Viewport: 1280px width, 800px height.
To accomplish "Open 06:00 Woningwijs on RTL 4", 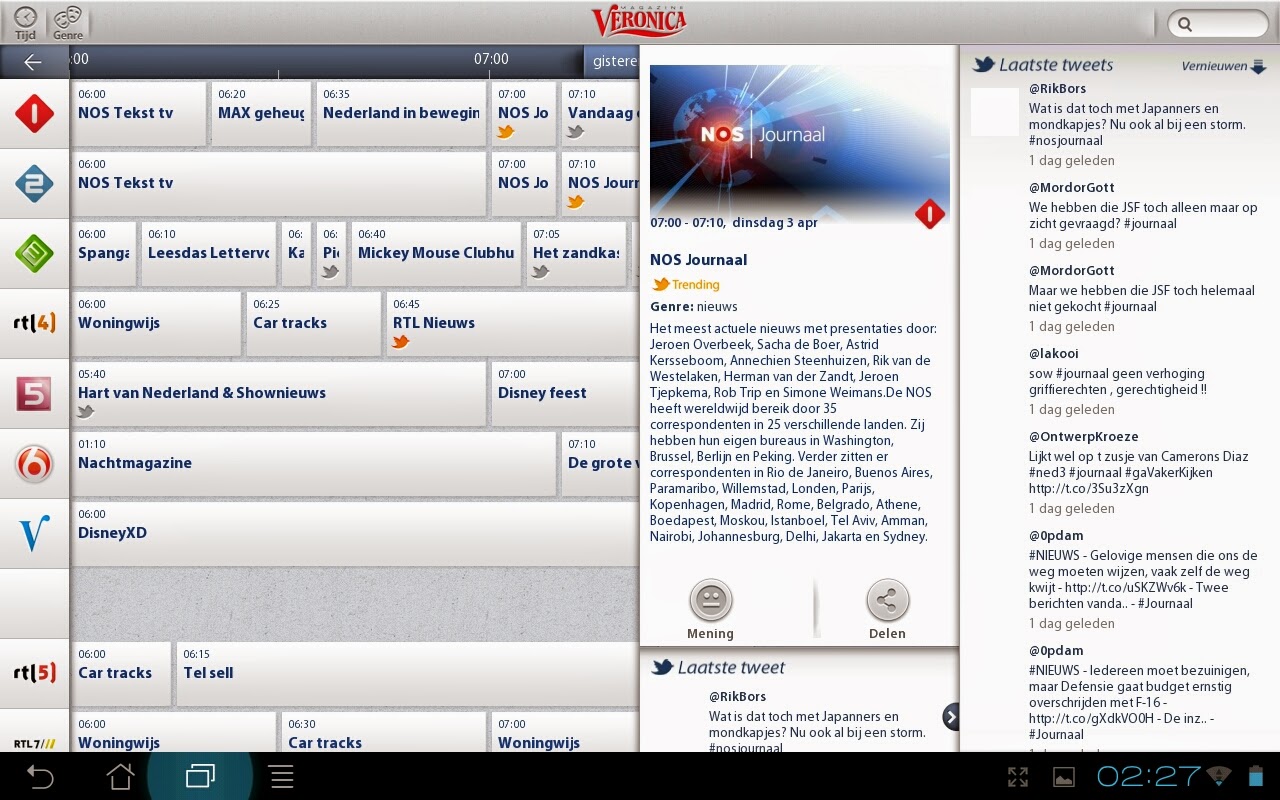I will (x=156, y=324).
